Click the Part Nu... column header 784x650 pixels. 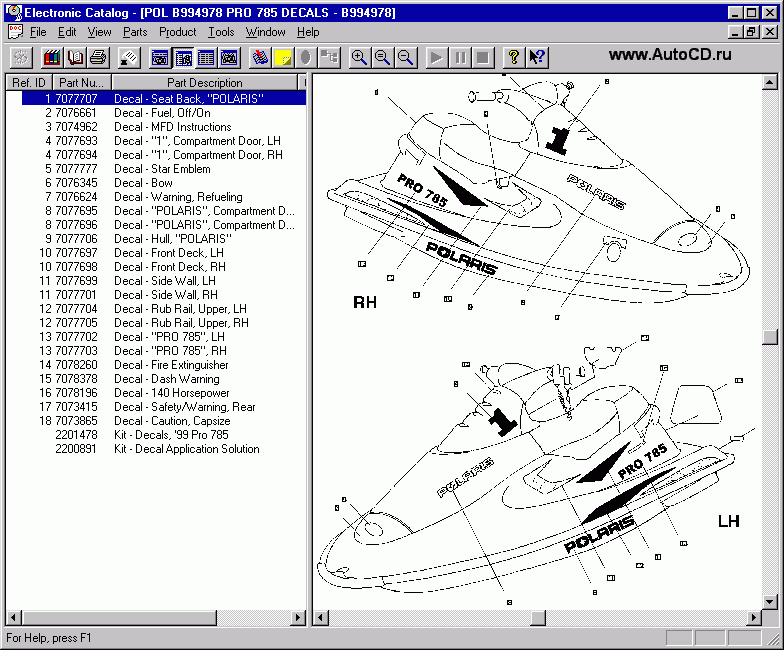(x=82, y=82)
